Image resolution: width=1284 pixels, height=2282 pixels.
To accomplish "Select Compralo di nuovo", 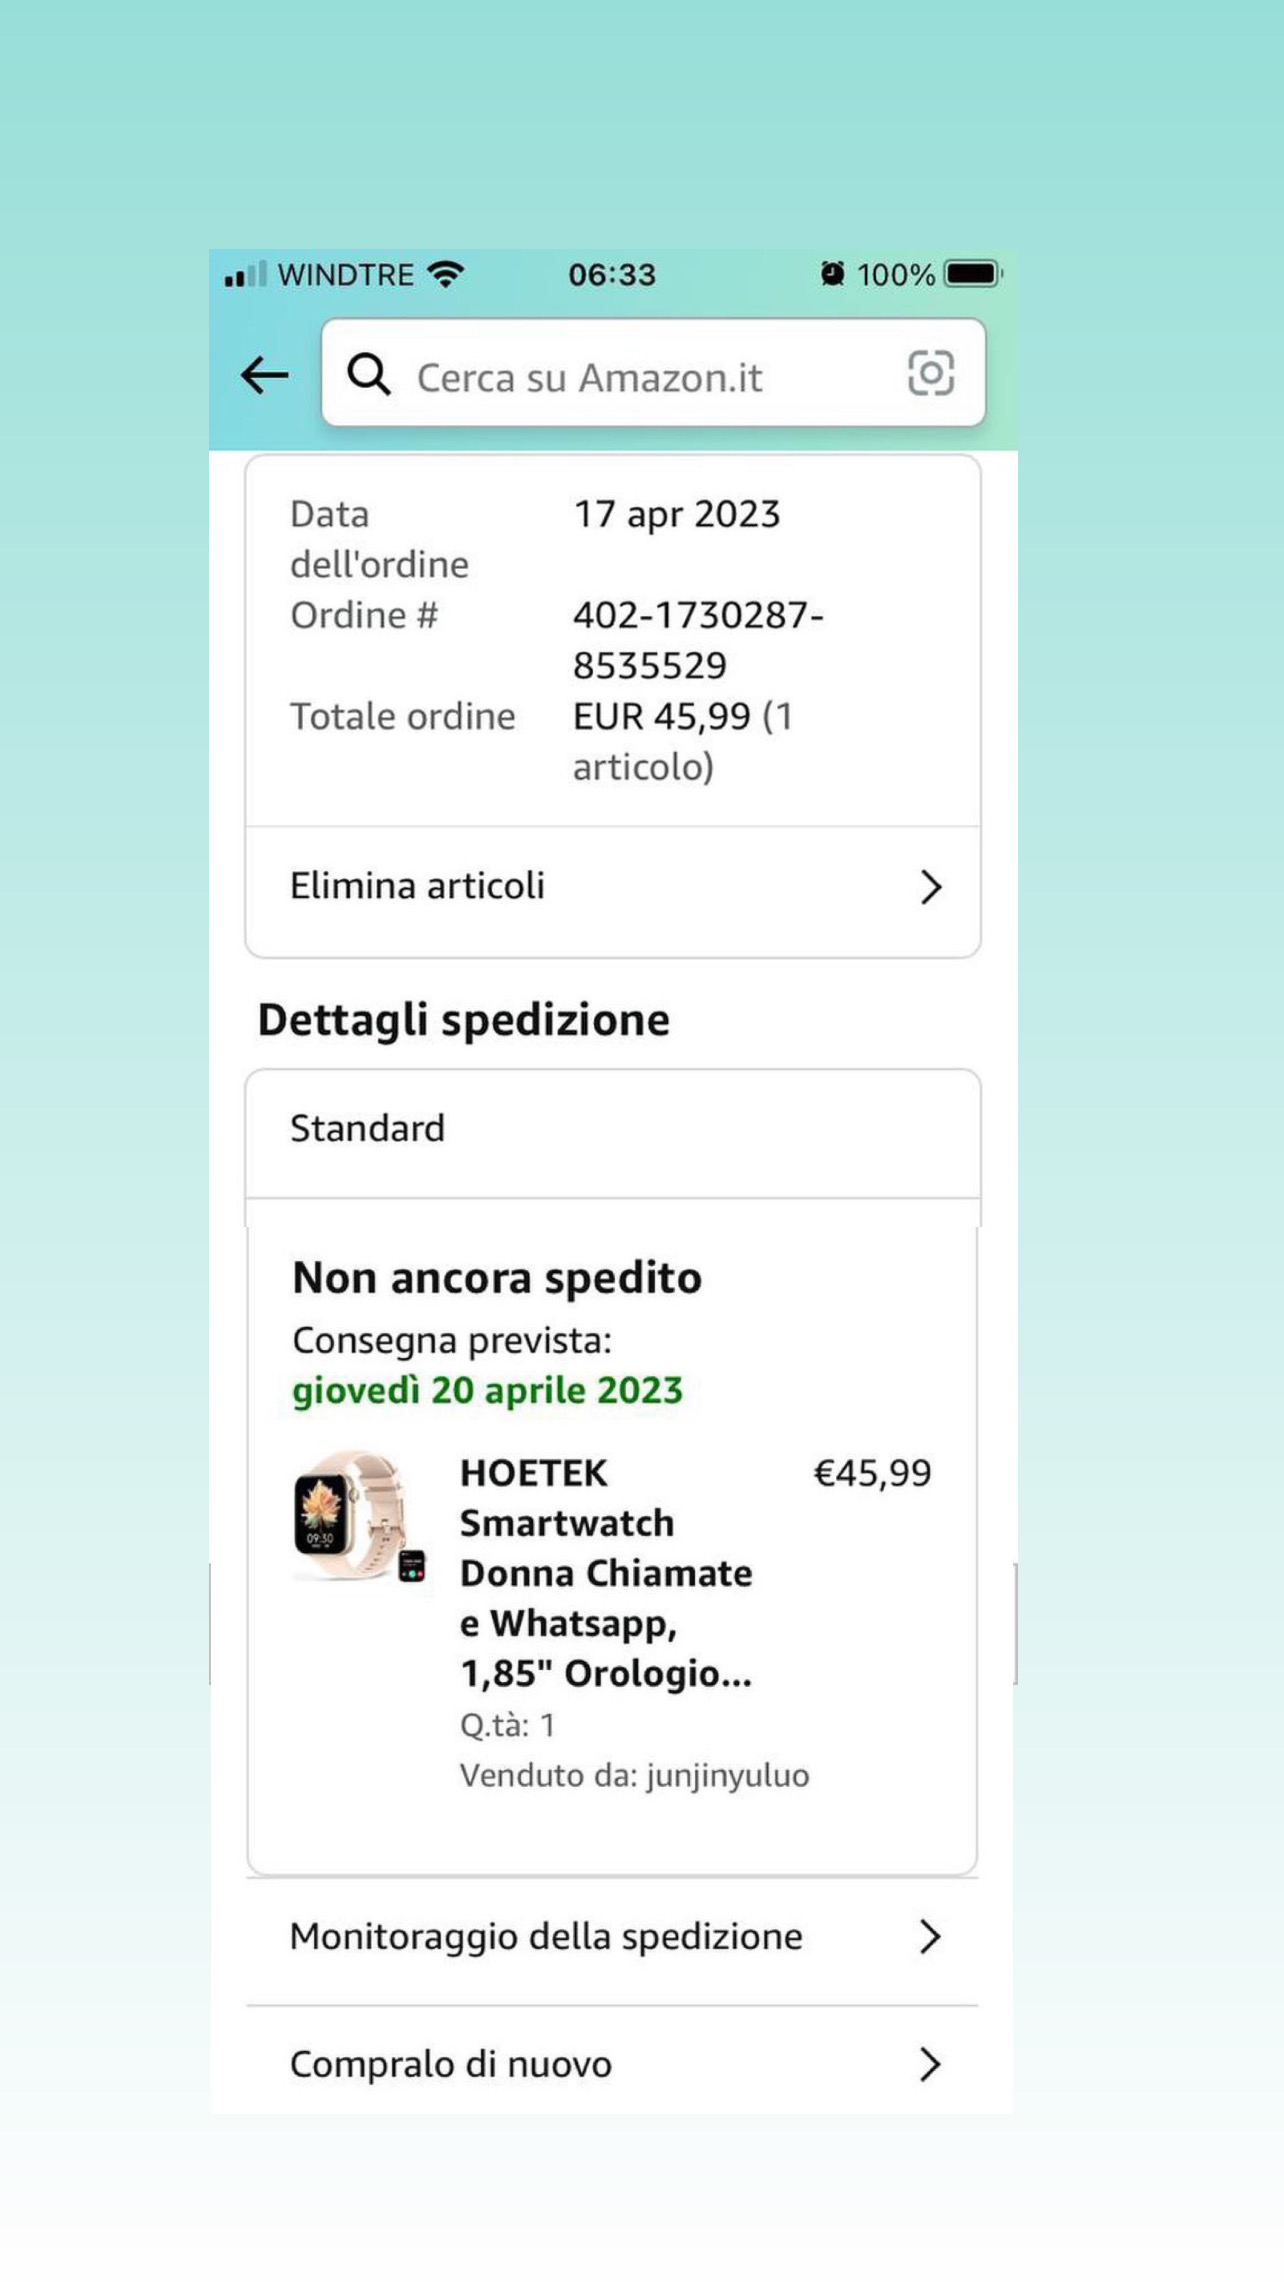I will tap(451, 2064).
